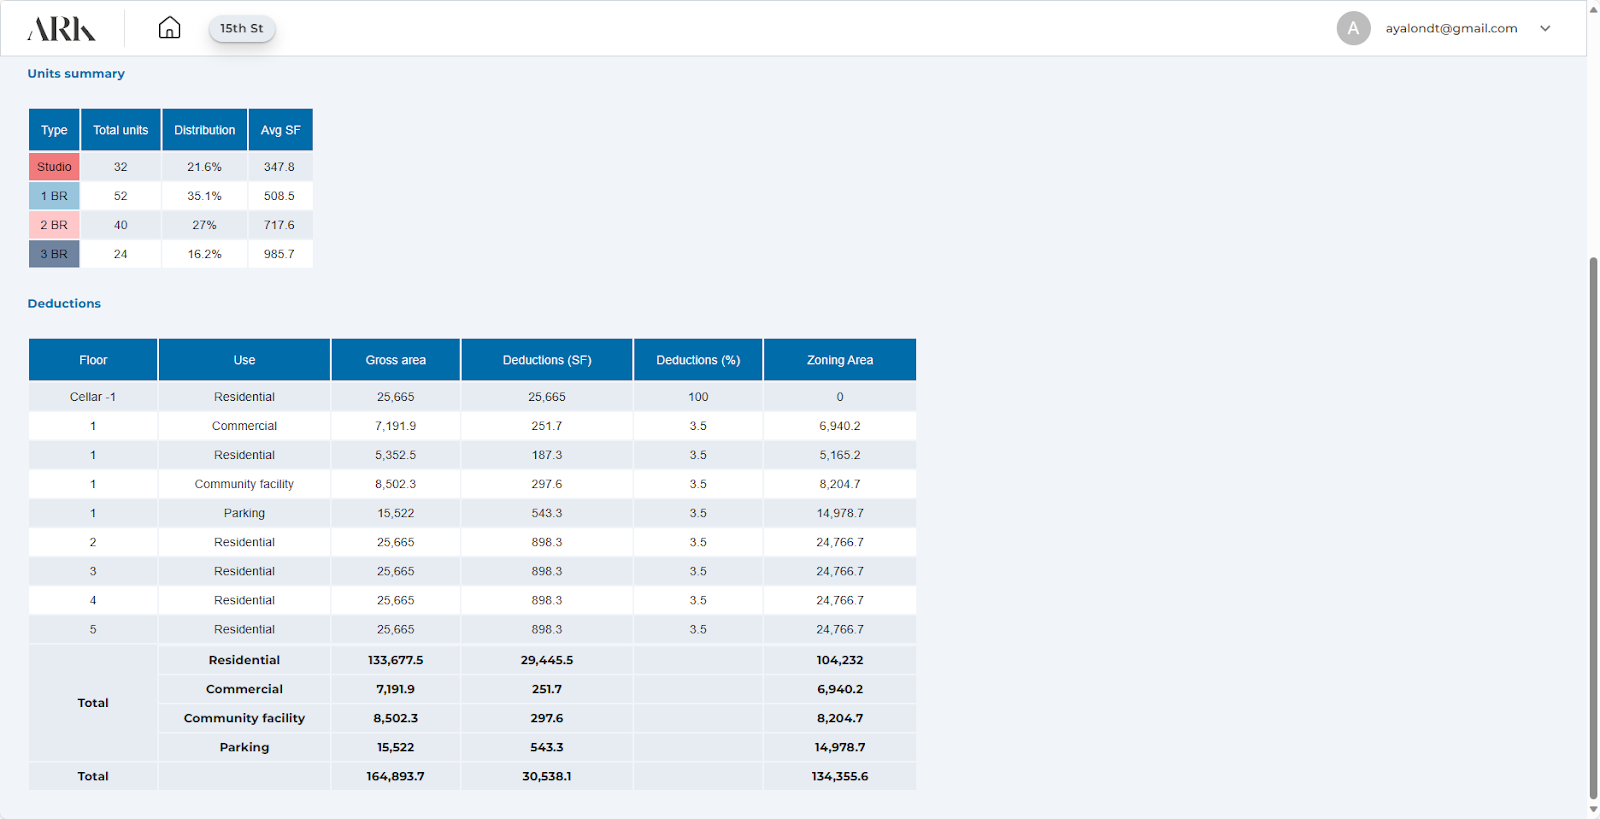Select the Studio color cell
This screenshot has width=1600, height=819.
(x=54, y=167)
